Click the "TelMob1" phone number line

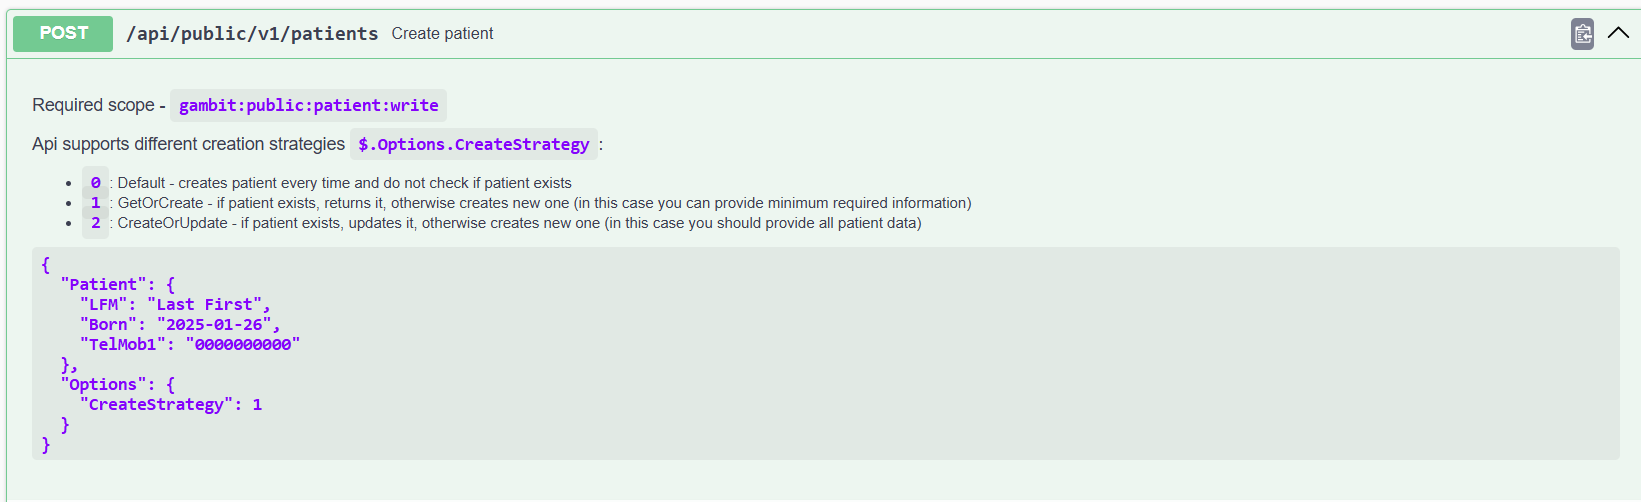pyautogui.click(x=190, y=345)
